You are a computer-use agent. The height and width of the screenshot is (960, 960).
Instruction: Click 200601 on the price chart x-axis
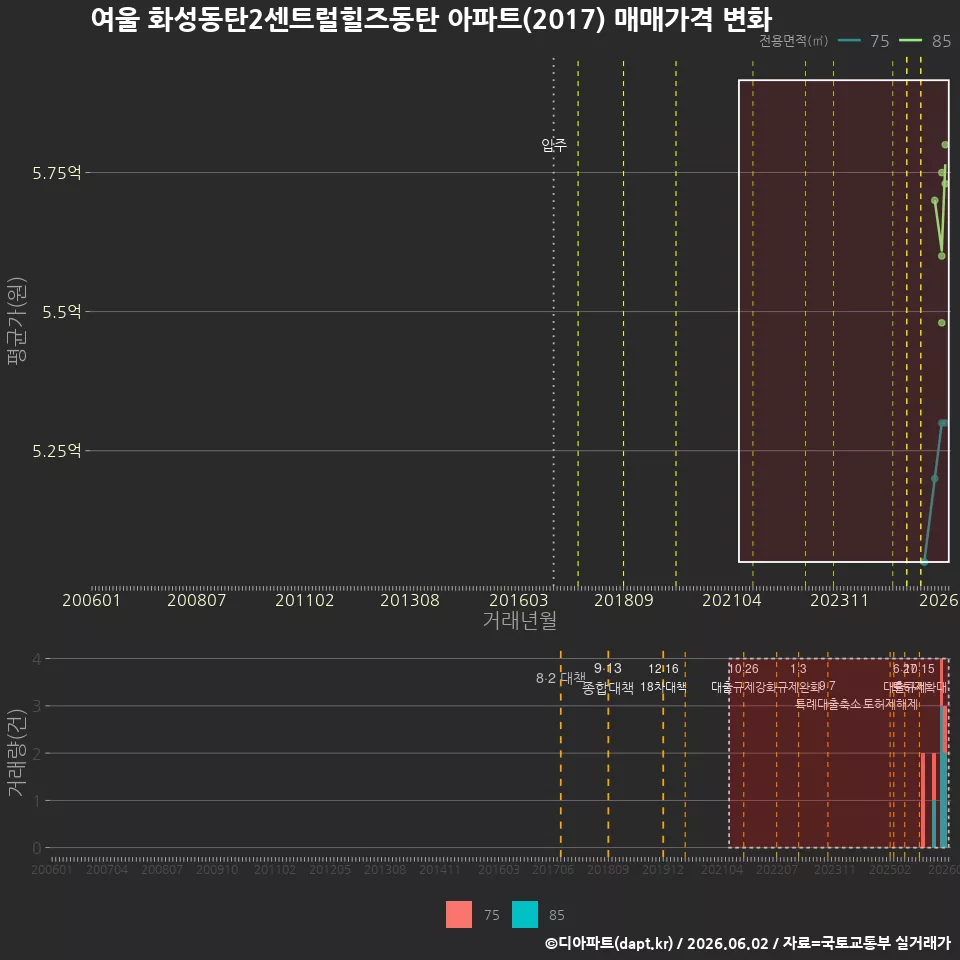91,600
